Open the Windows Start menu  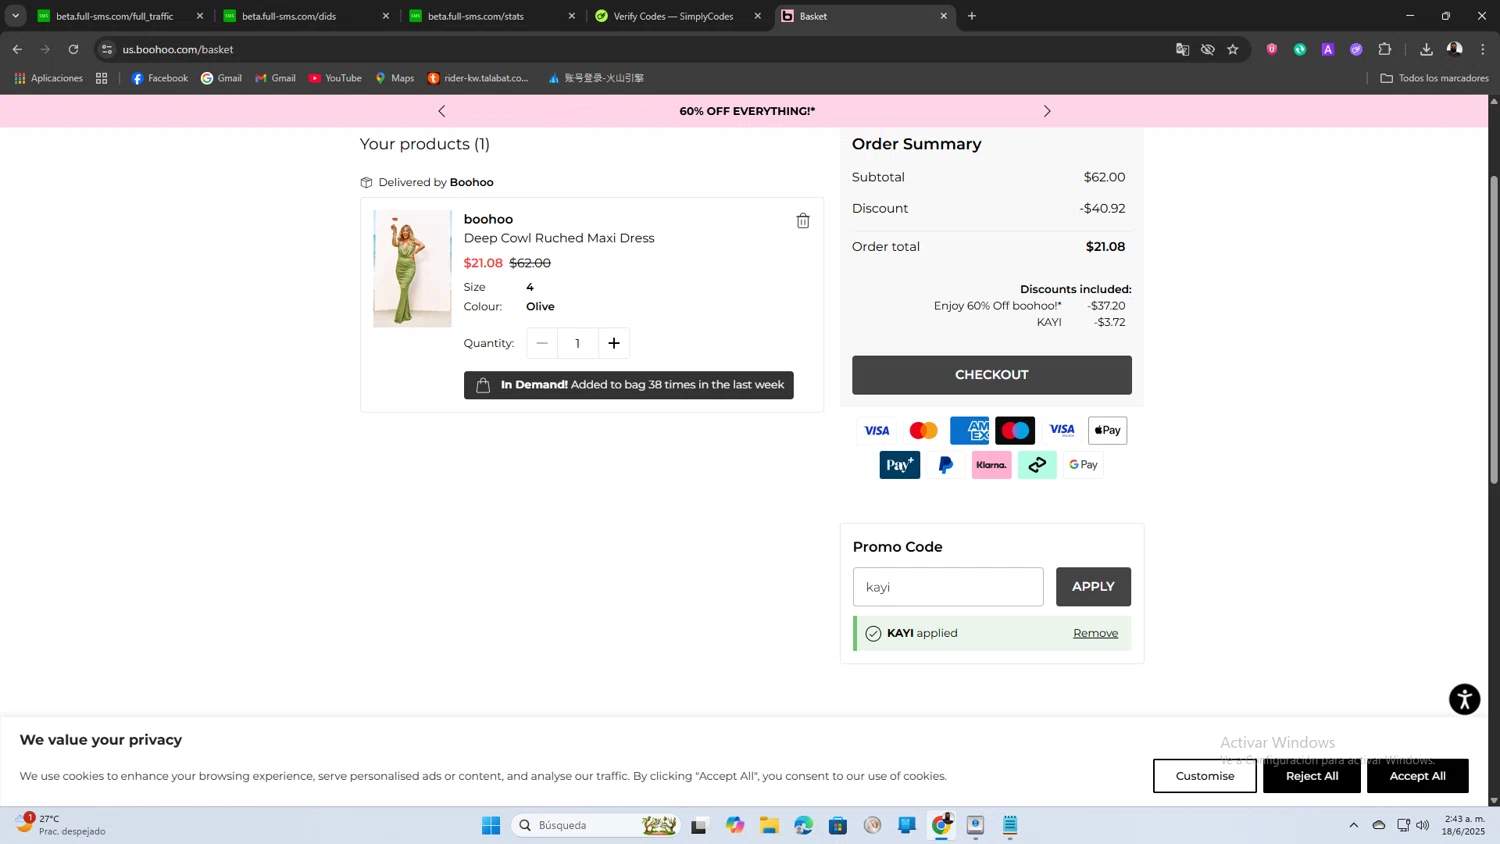click(x=491, y=825)
